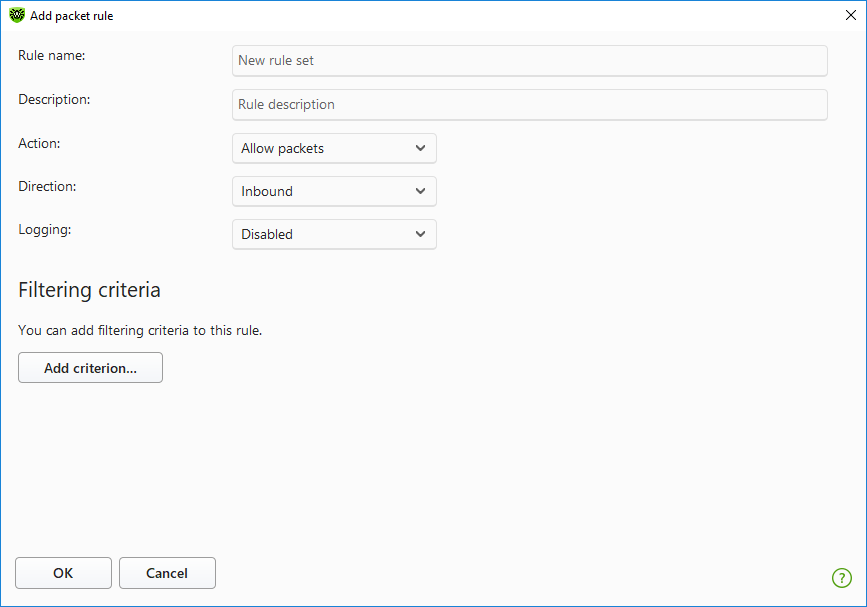Click the Add criterion button
867x607 pixels.
pos(90,368)
